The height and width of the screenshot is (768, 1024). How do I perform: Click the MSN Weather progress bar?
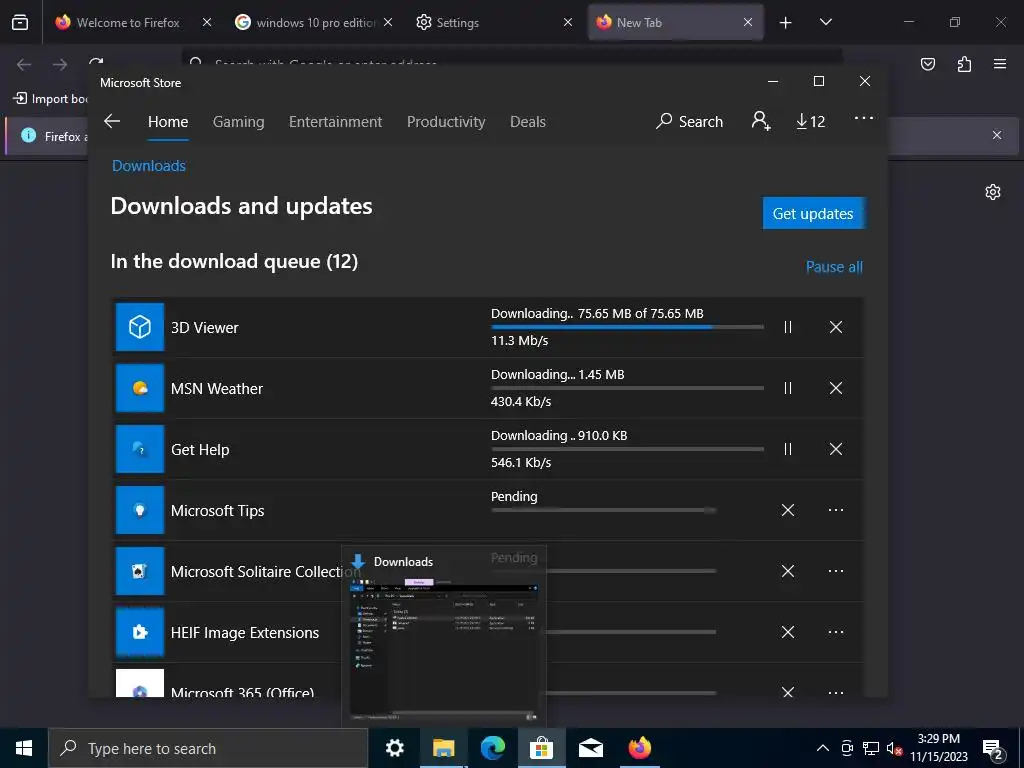[627, 388]
